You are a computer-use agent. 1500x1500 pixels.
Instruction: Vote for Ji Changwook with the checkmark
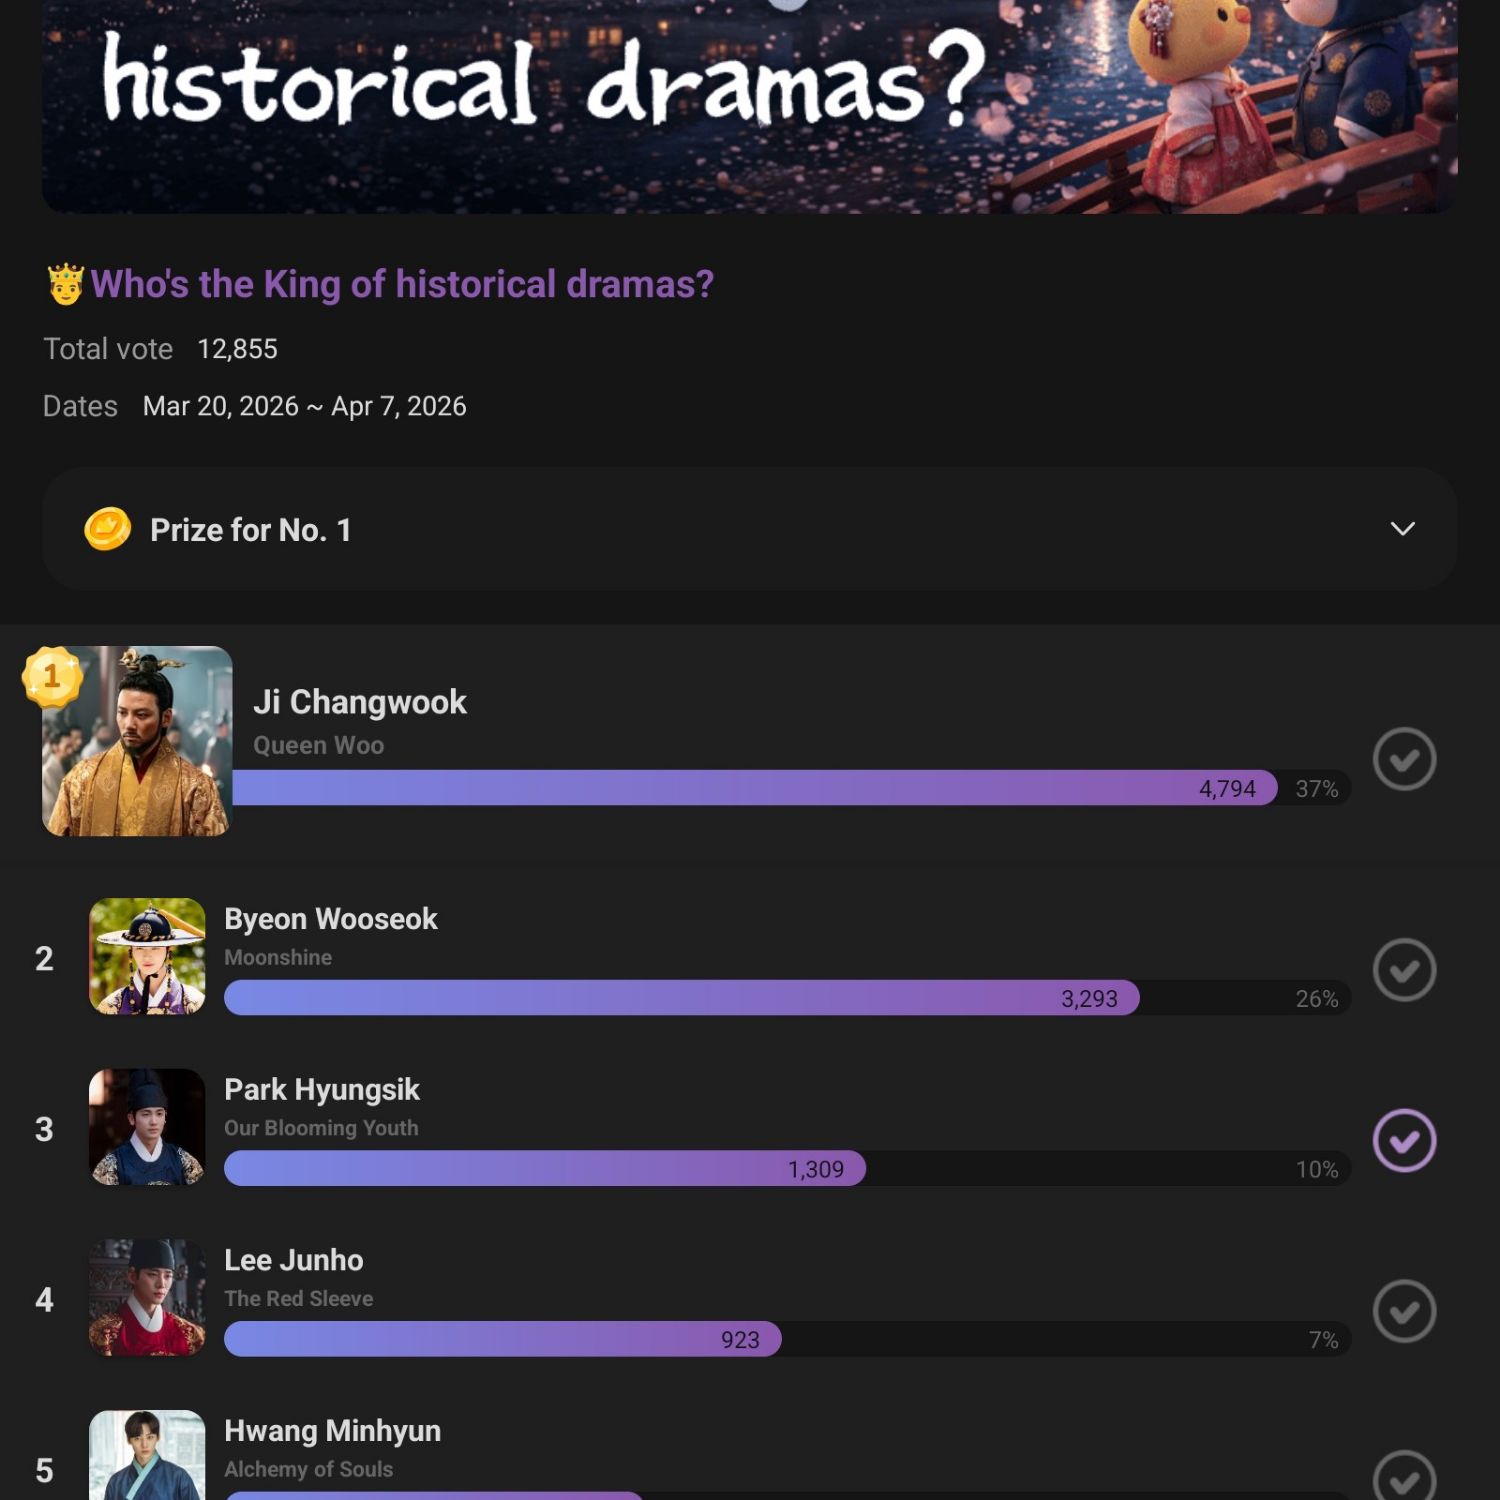(x=1404, y=759)
